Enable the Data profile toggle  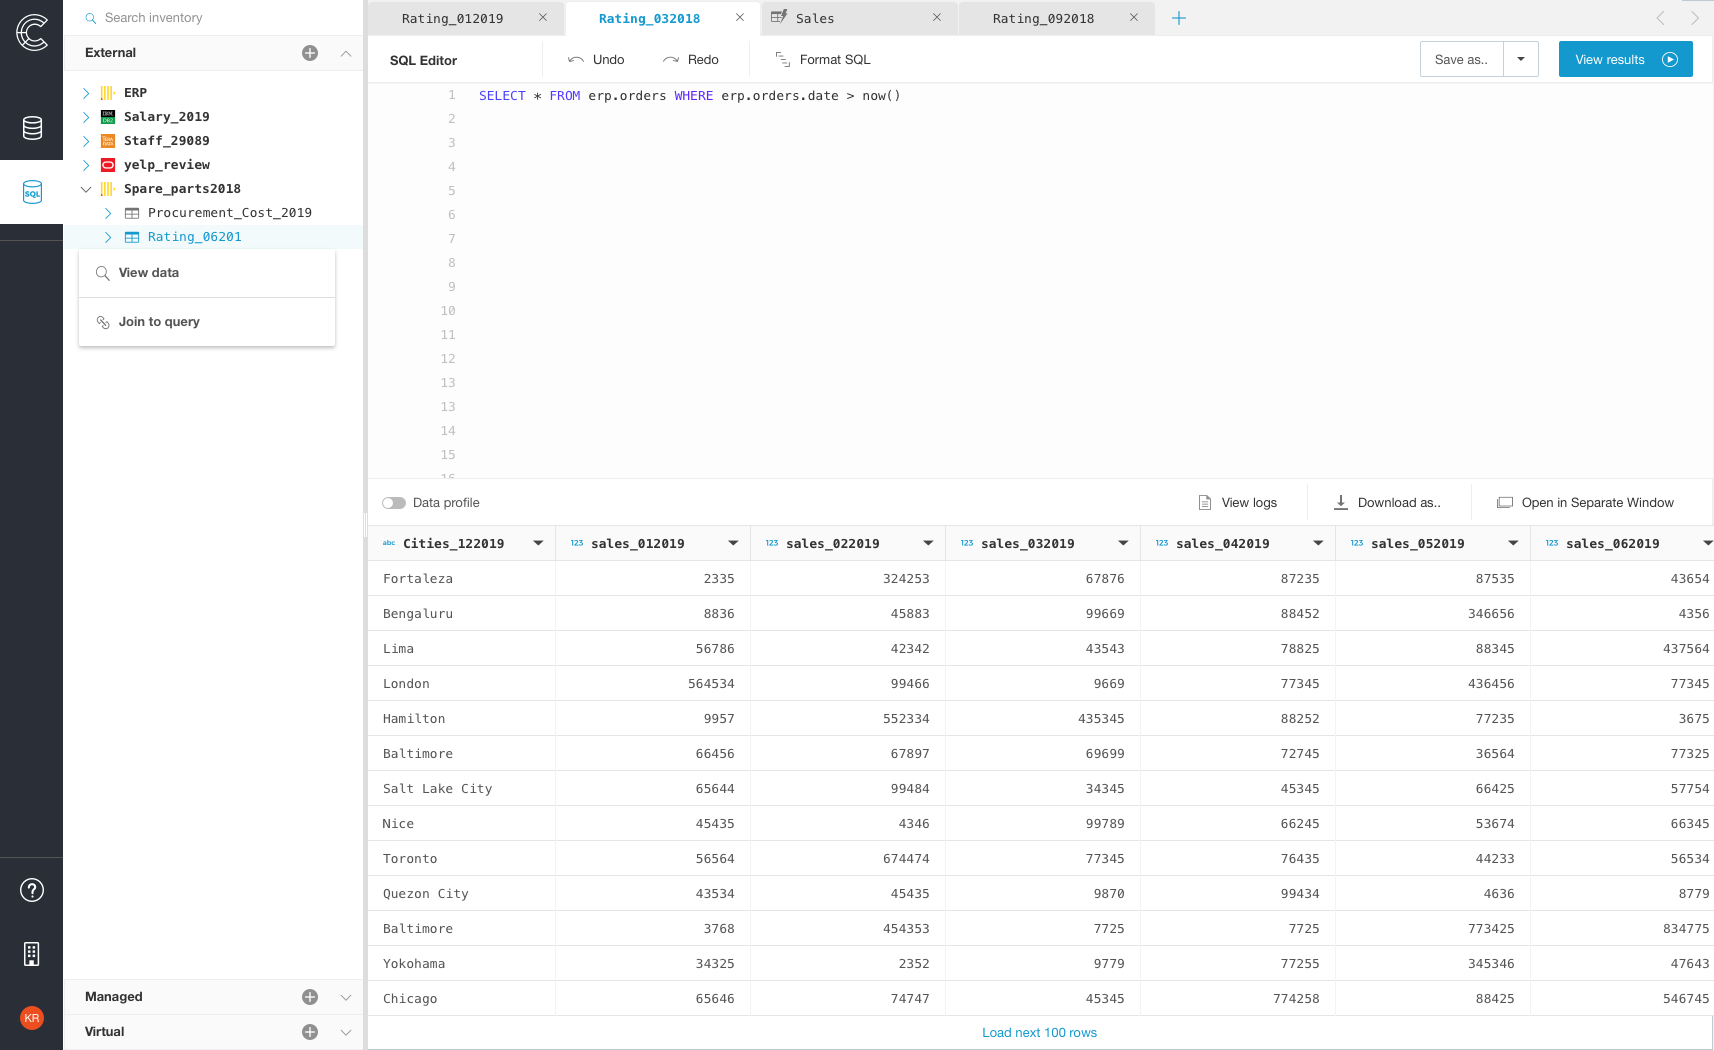[394, 503]
